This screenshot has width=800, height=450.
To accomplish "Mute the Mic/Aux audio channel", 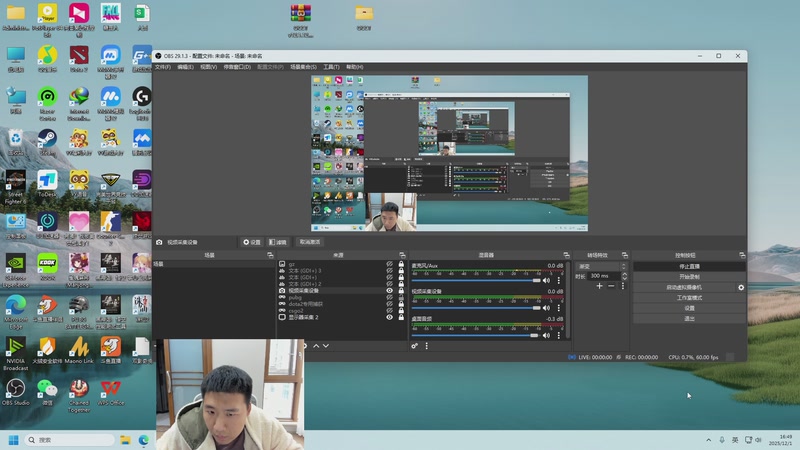I will (x=546, y=281).
